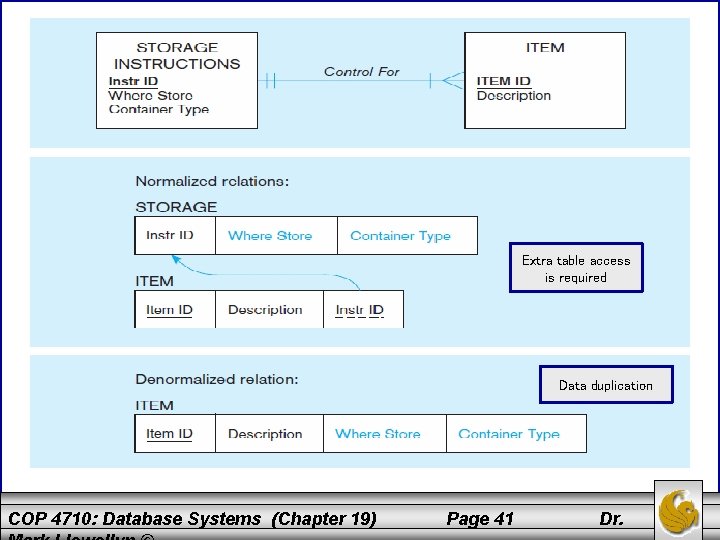Click the UCF Pegasus logo icon
720x540 pixels.
click(x=678, y=512)
